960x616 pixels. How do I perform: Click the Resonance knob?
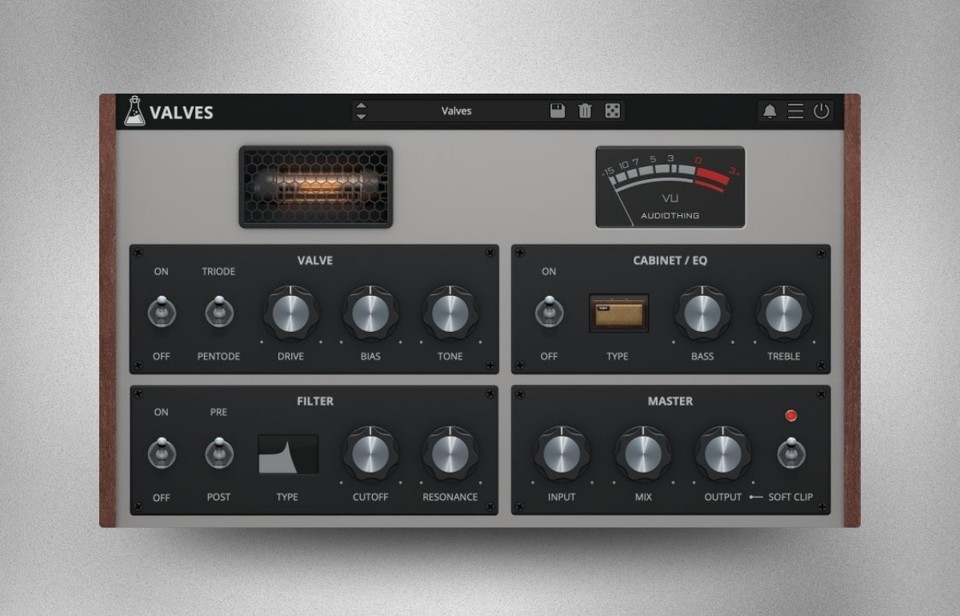coord(450,454)
